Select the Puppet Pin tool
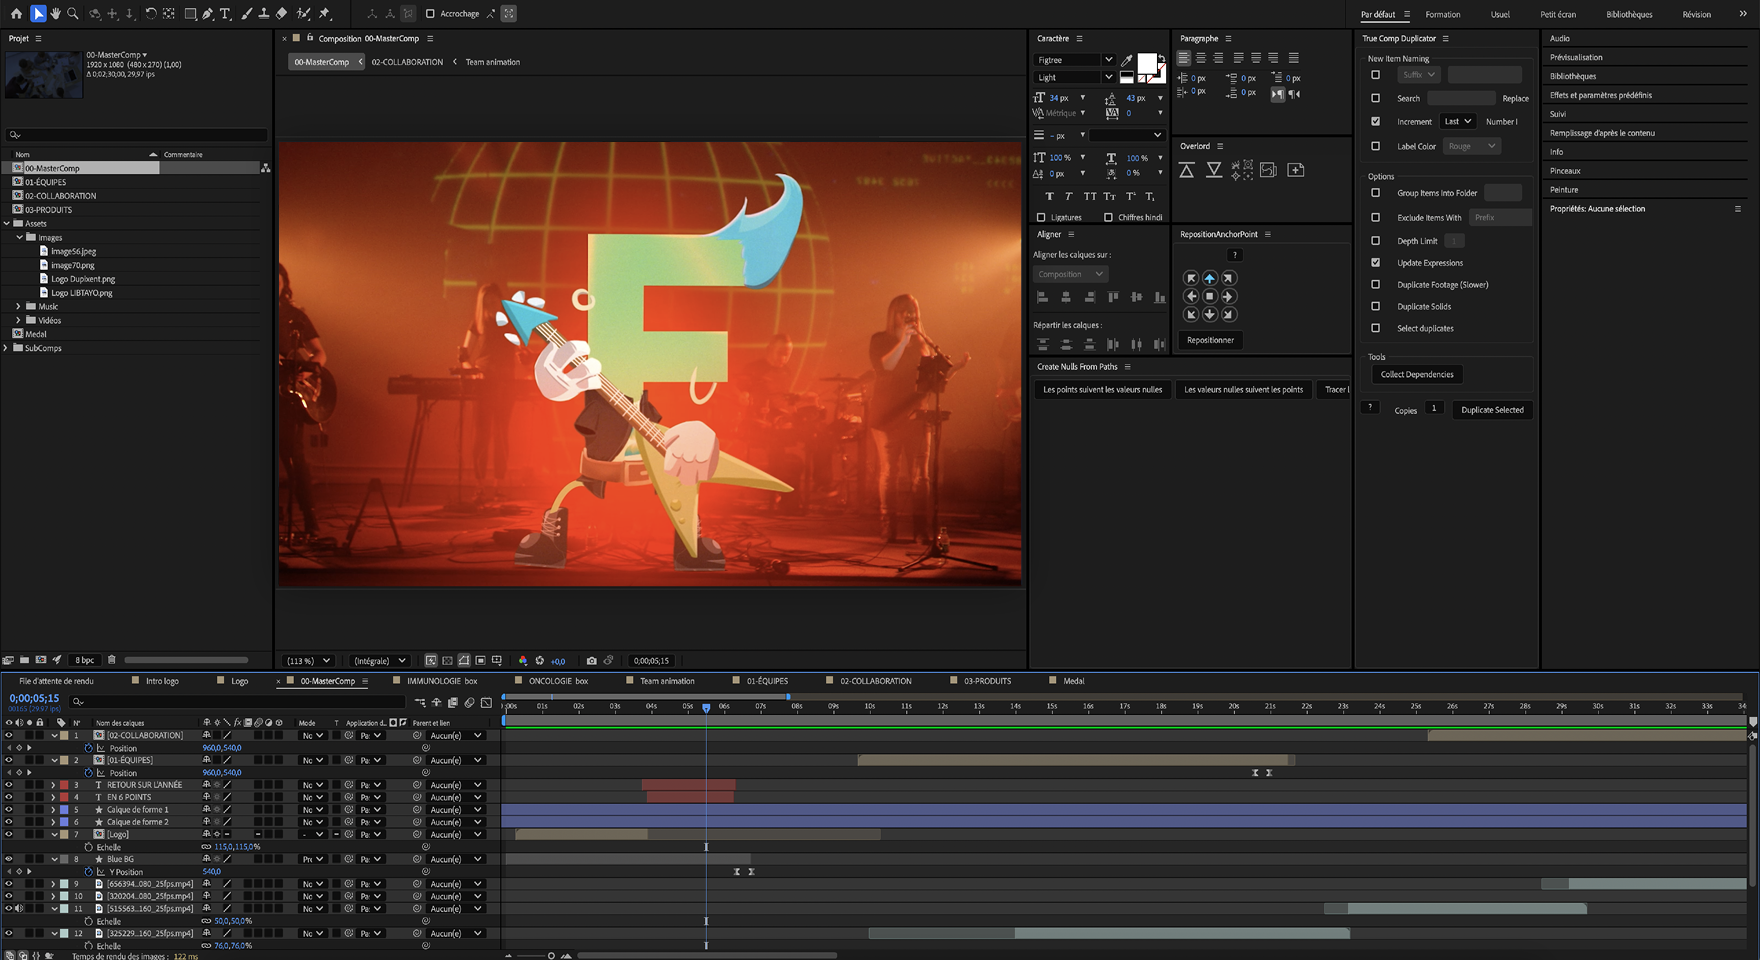This screenshot has width=1760, height=960. tap(324, 14)
